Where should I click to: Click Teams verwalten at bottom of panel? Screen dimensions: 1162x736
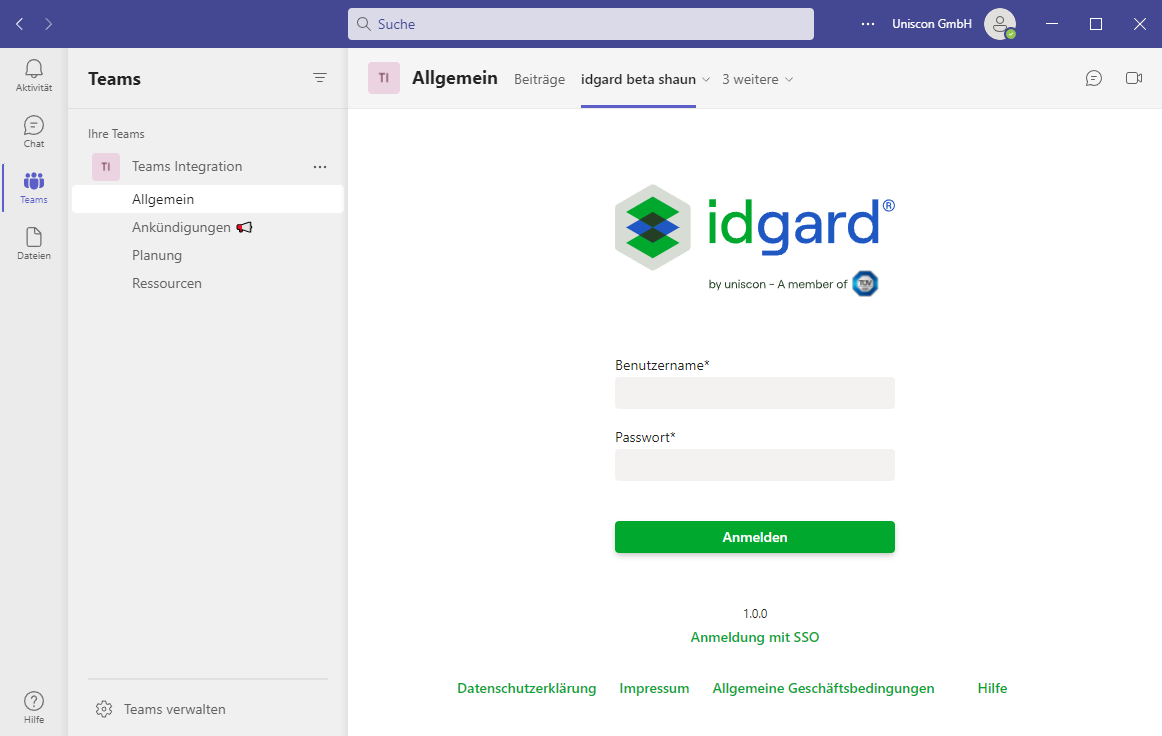[174, 709]
